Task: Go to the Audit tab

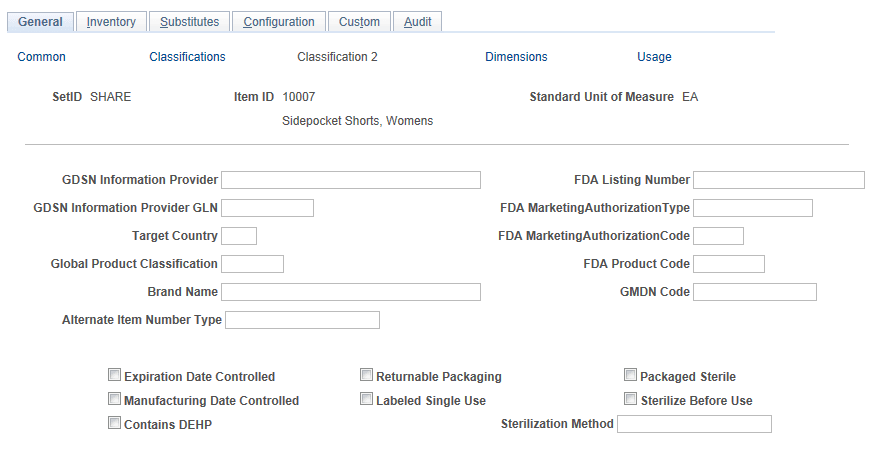Action: 417,22
